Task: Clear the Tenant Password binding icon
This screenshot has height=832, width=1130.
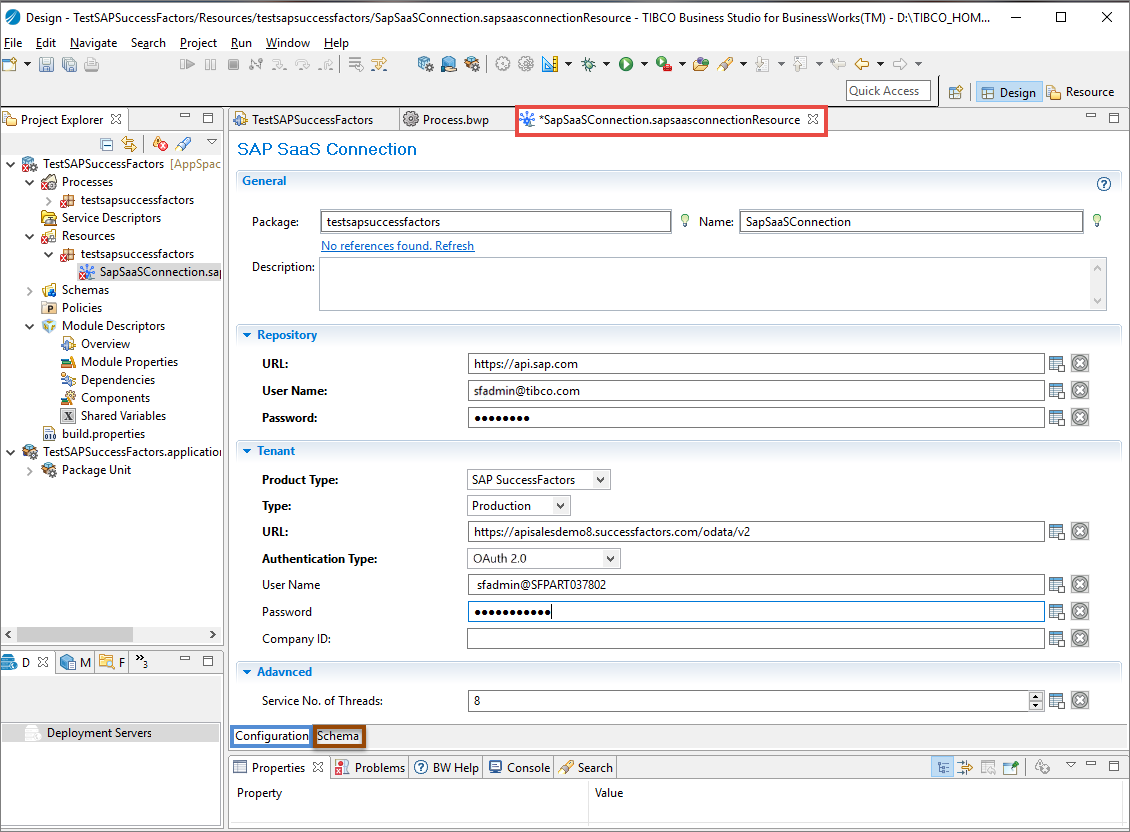Action: (x=1080, y=612)
